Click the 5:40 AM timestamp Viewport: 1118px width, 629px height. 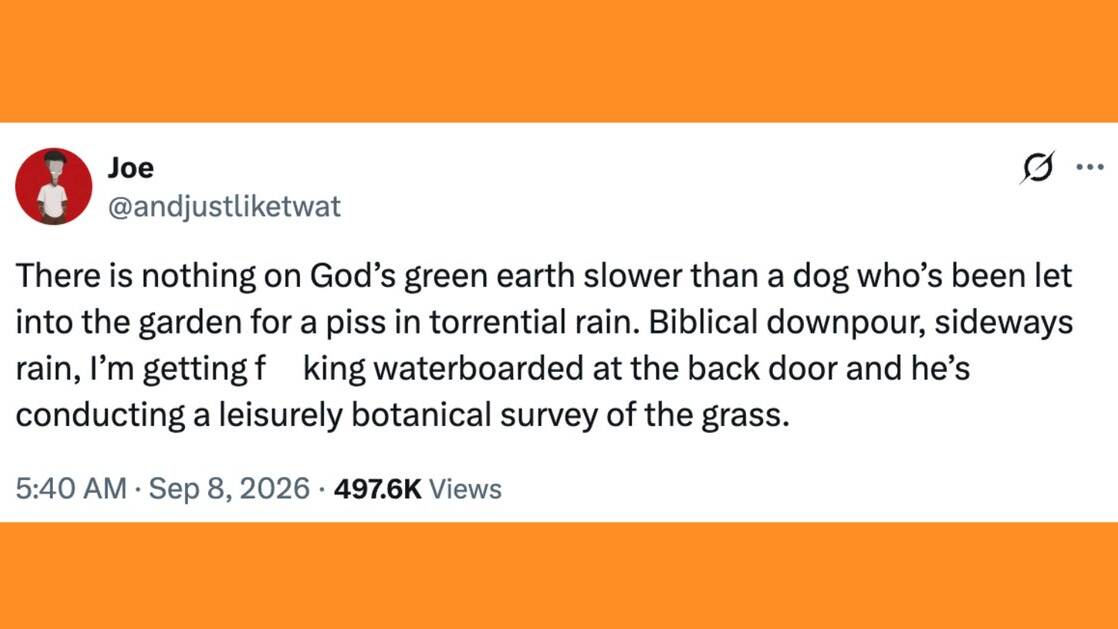pos(71,489)
